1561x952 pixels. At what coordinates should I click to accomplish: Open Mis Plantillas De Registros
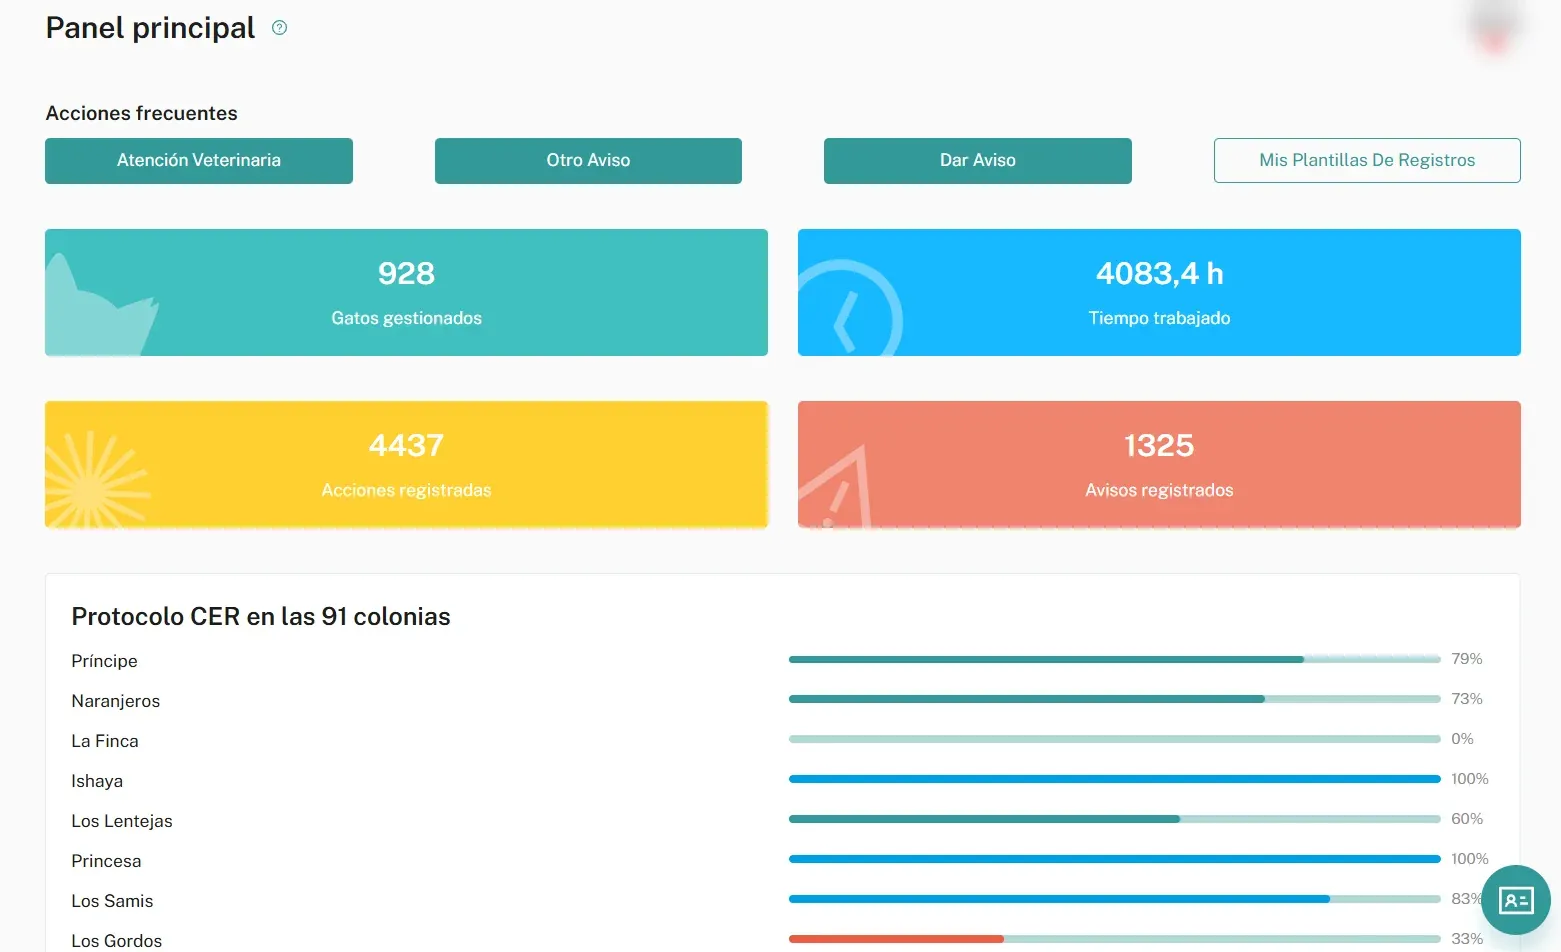[1367, 160]
